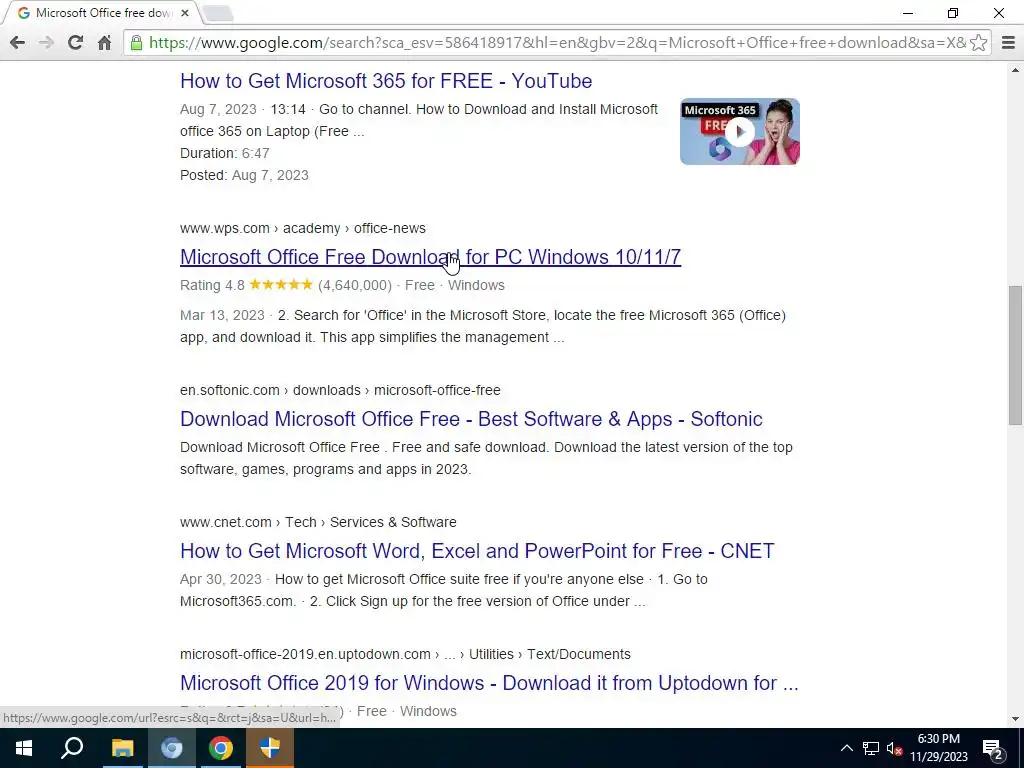
Task: Open Windows taskbar search
Action: pos(72,748)
